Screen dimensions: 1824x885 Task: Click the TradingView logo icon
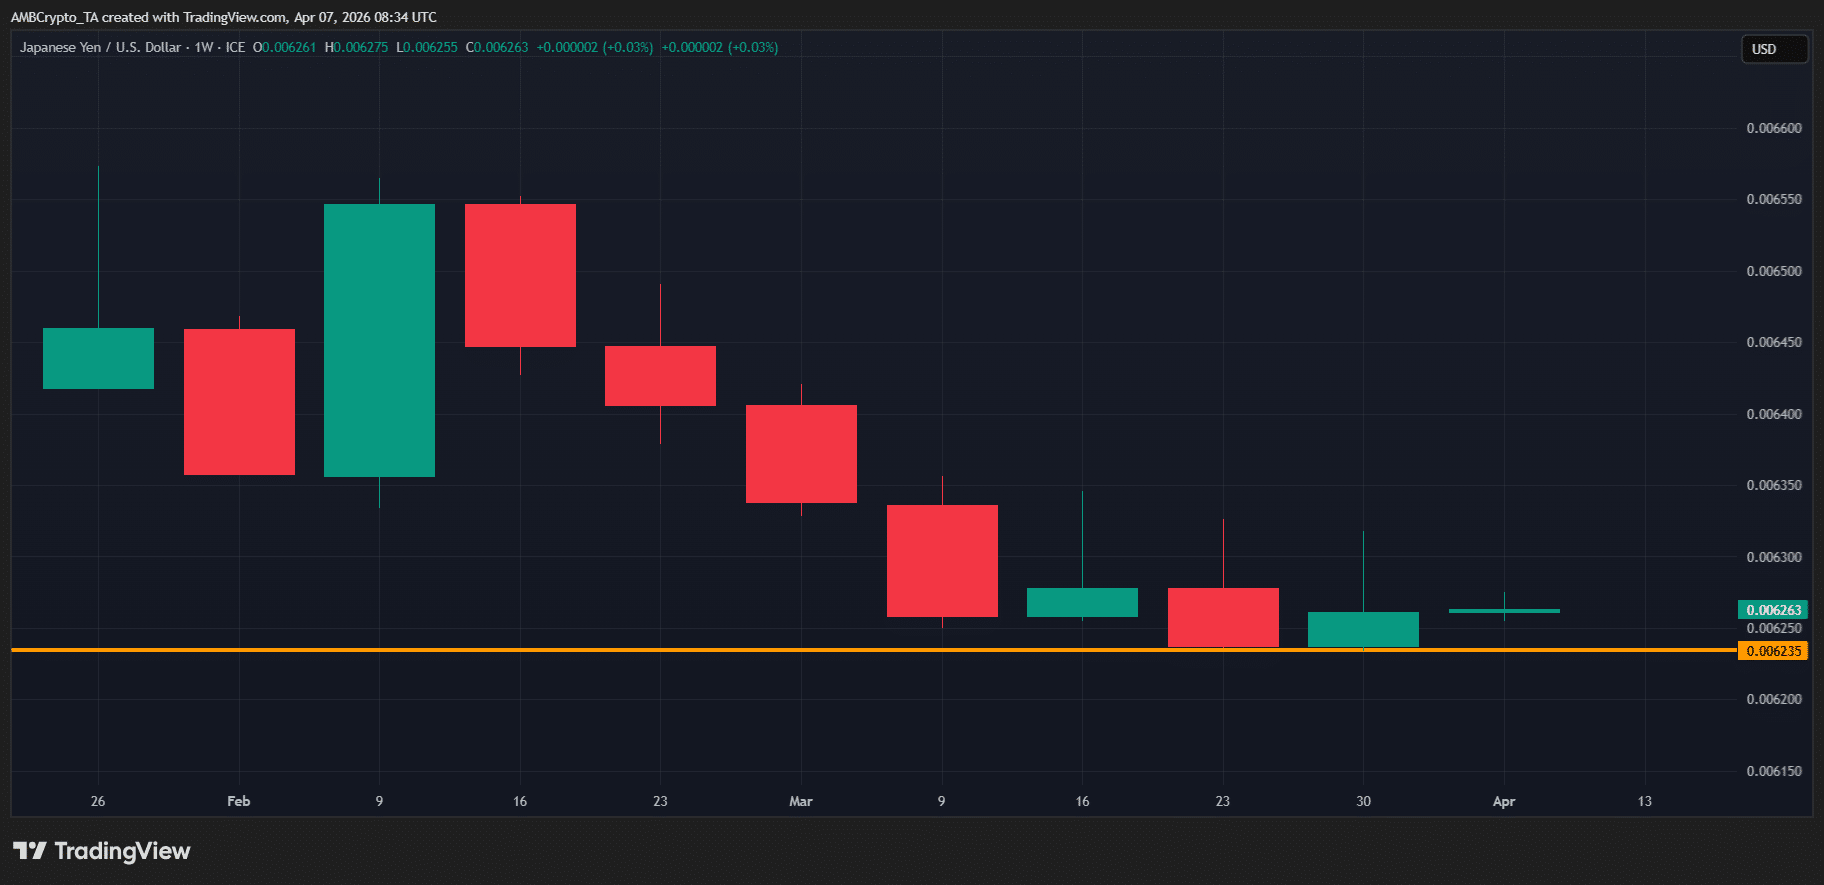tap(30, 851)
